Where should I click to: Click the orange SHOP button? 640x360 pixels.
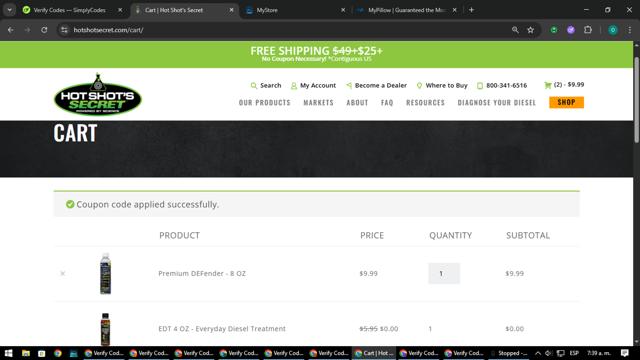point(567,102)
